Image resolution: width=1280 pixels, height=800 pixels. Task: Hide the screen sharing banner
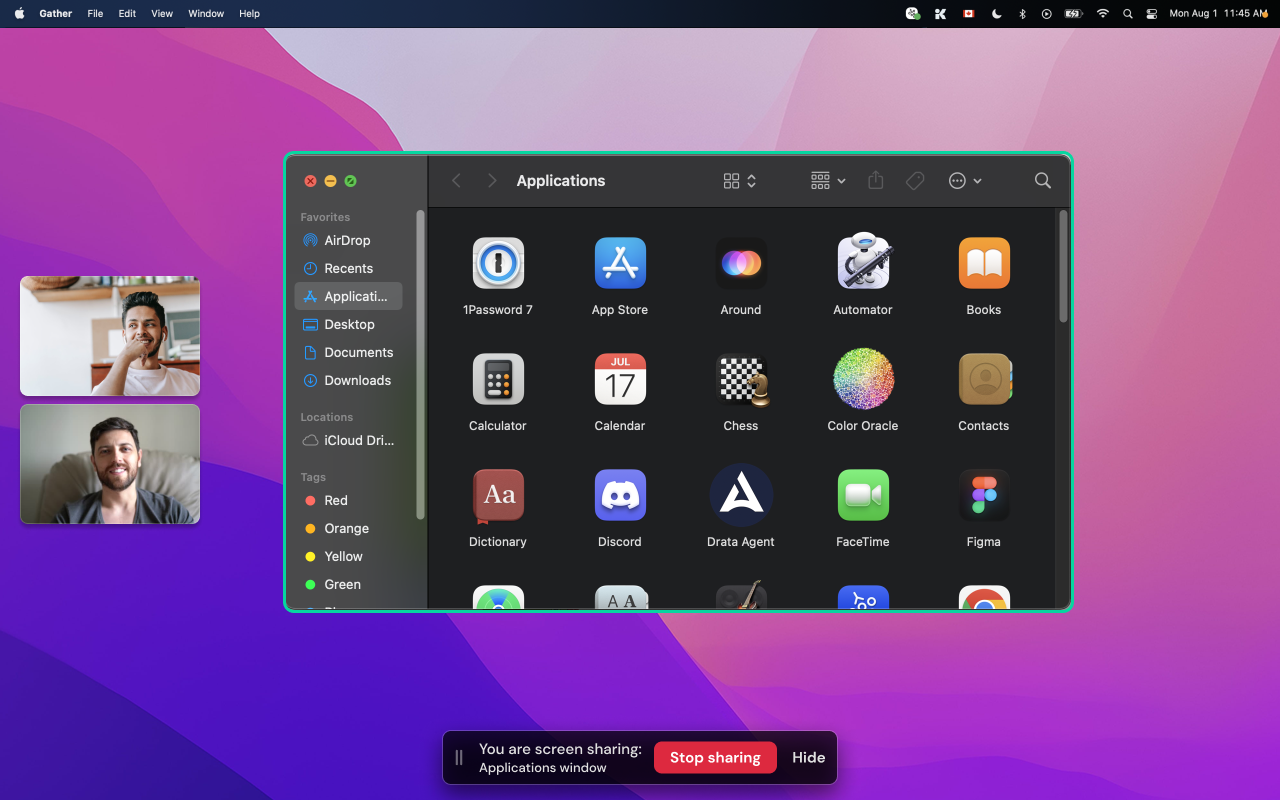[808, 757]
